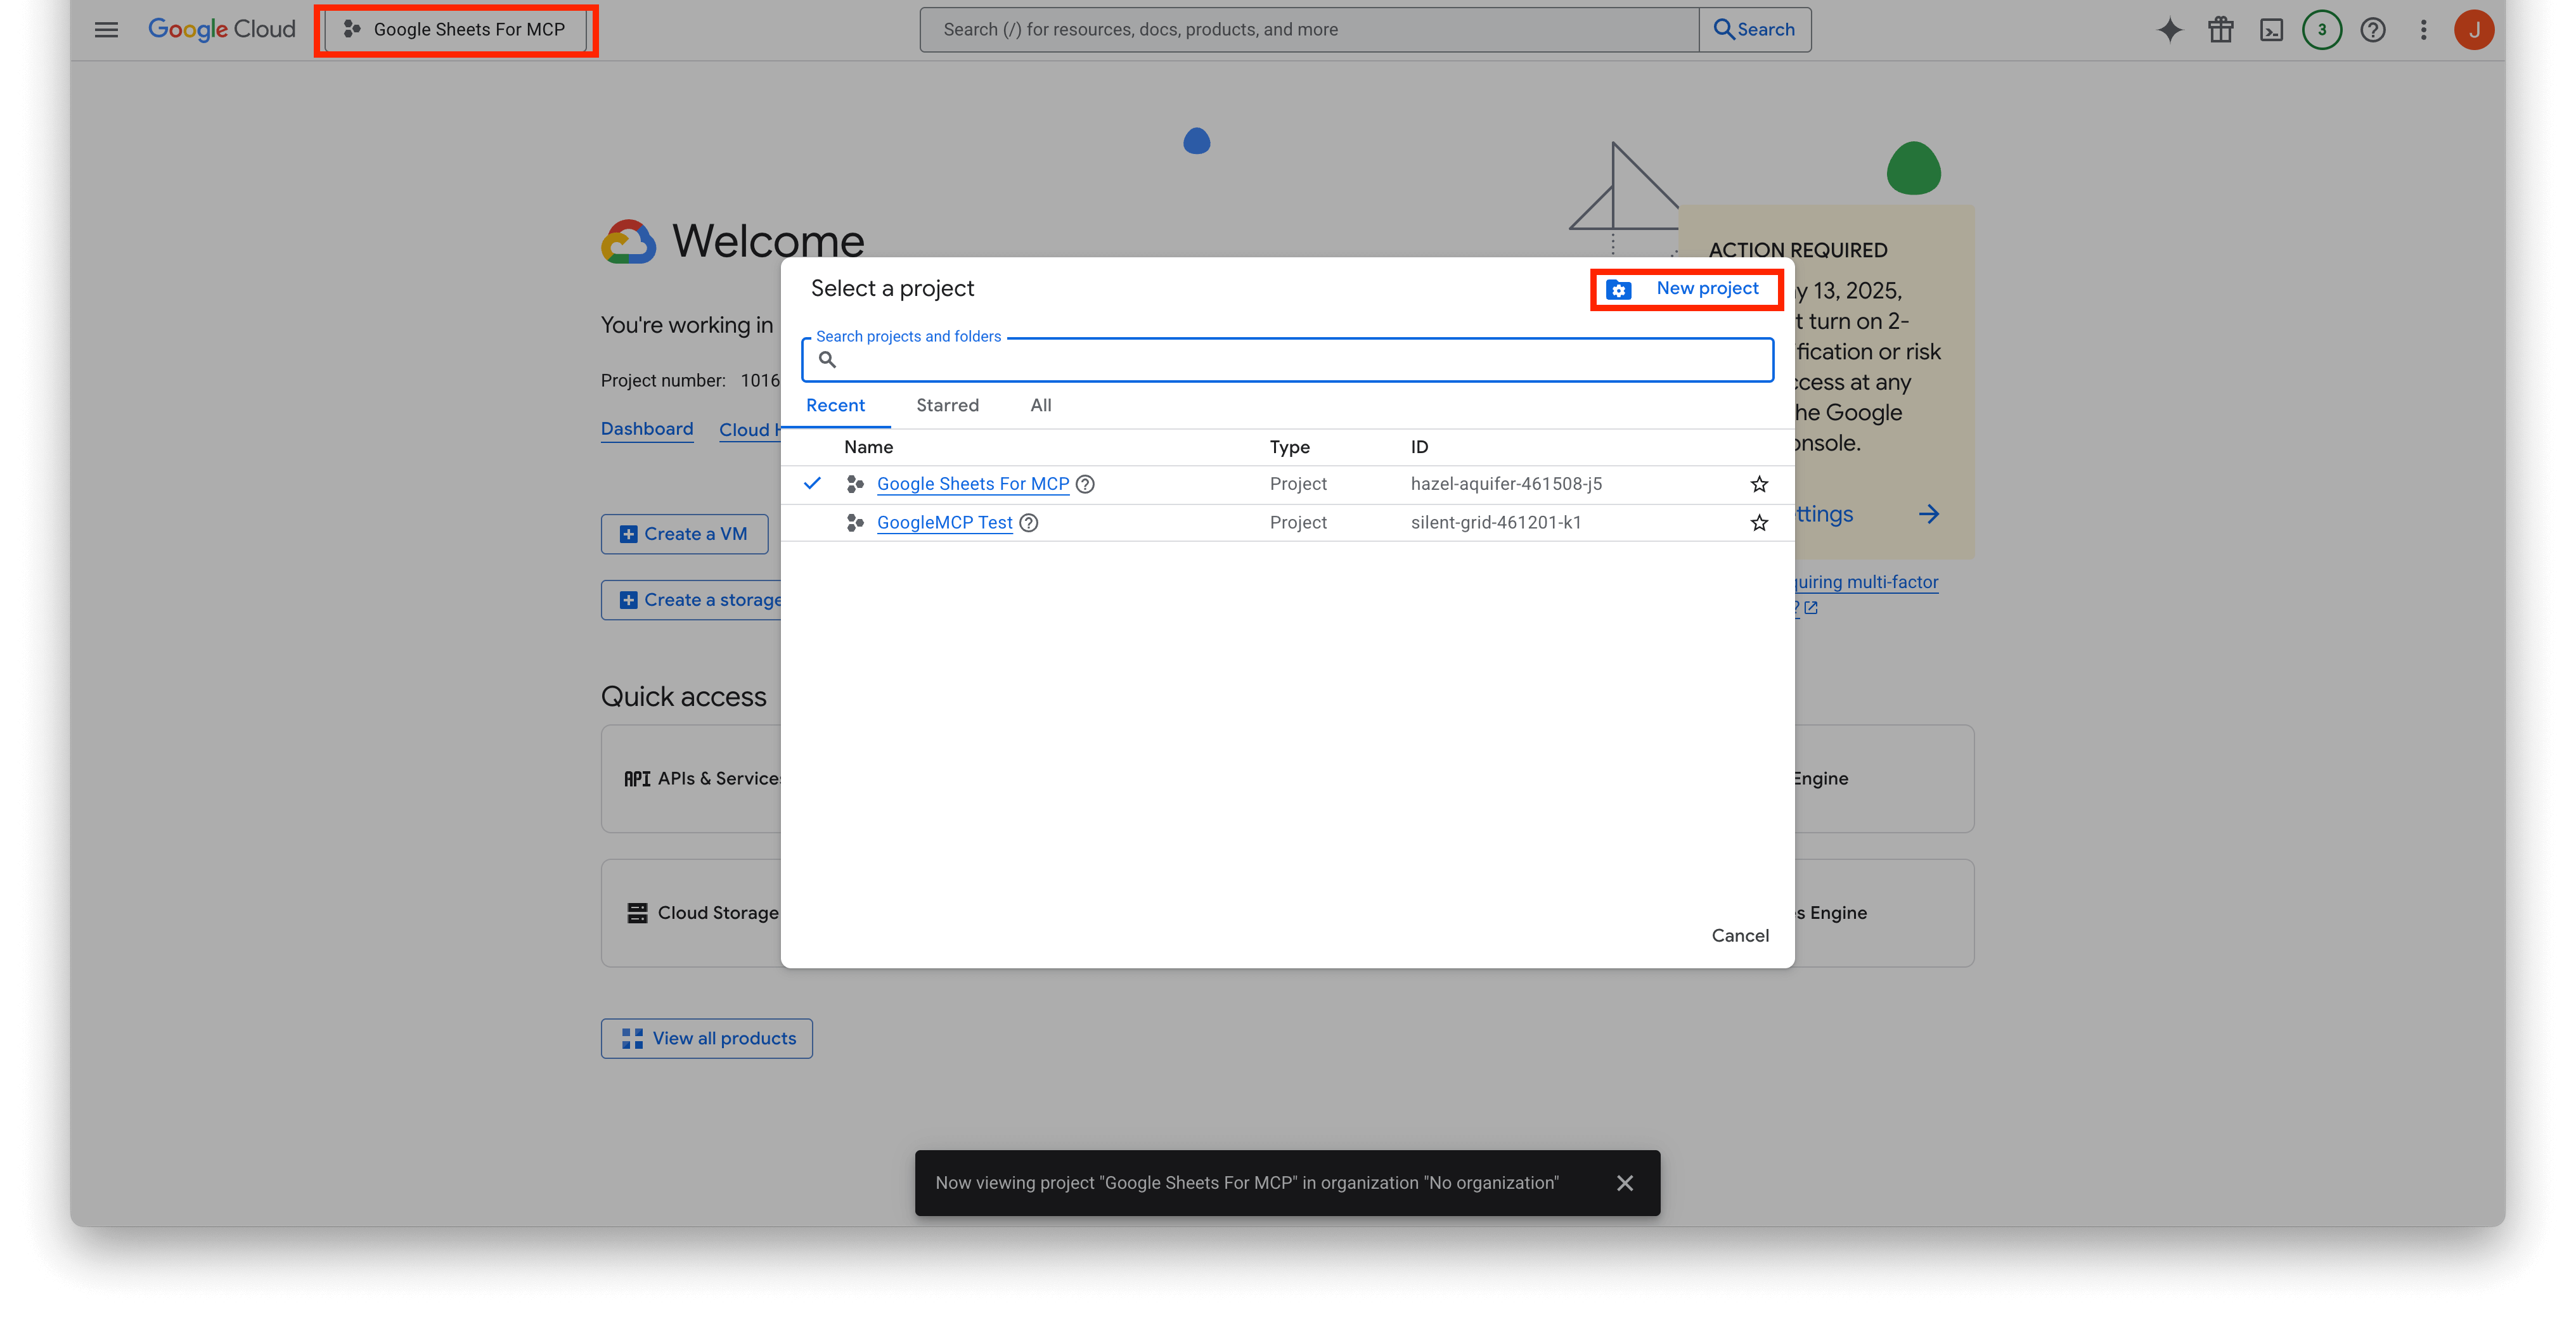Switch to the Starred tab

point(947,405)
